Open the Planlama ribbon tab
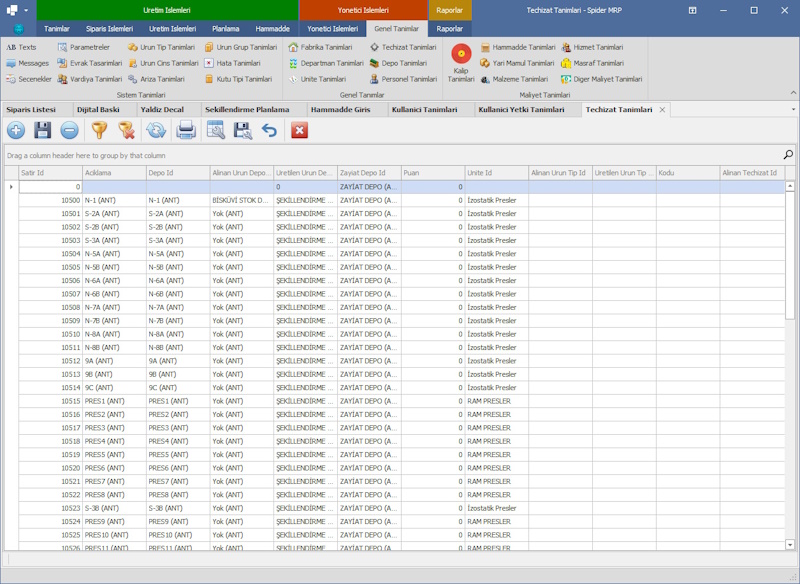The height and width of the screenshot is (584, 800). pos(226,29)
